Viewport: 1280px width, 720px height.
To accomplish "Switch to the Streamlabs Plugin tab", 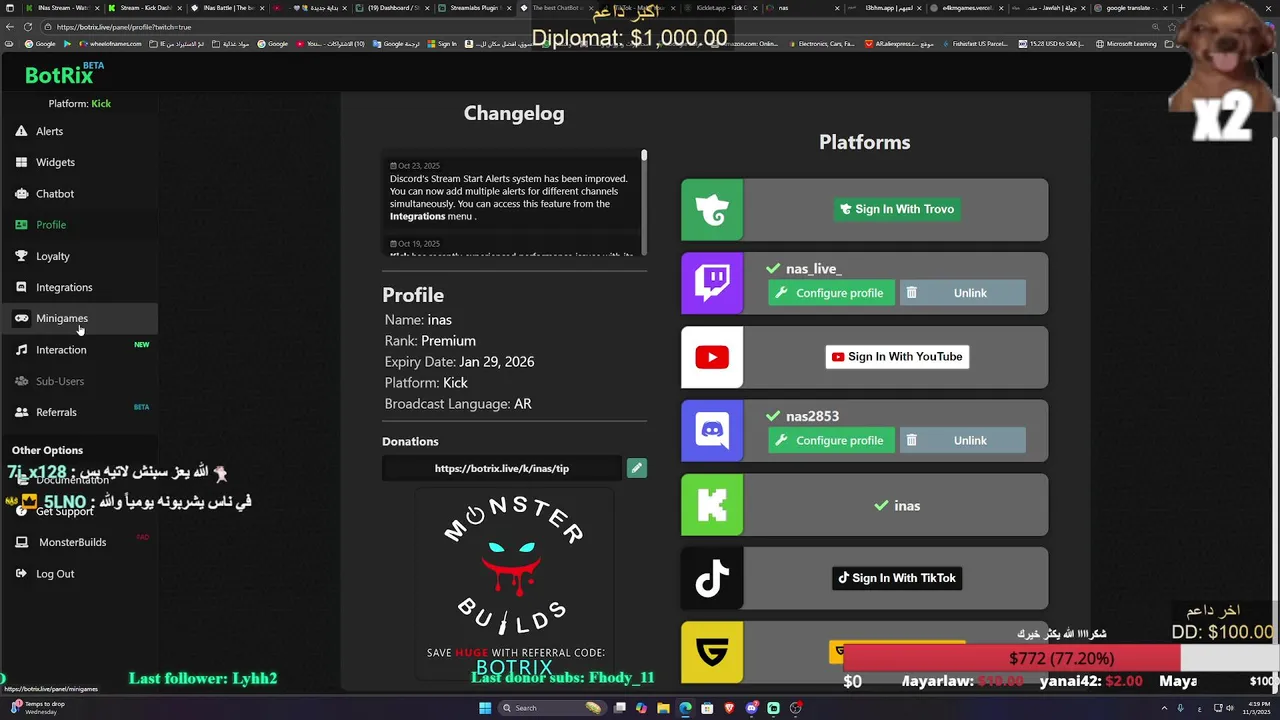I will 475,8.
